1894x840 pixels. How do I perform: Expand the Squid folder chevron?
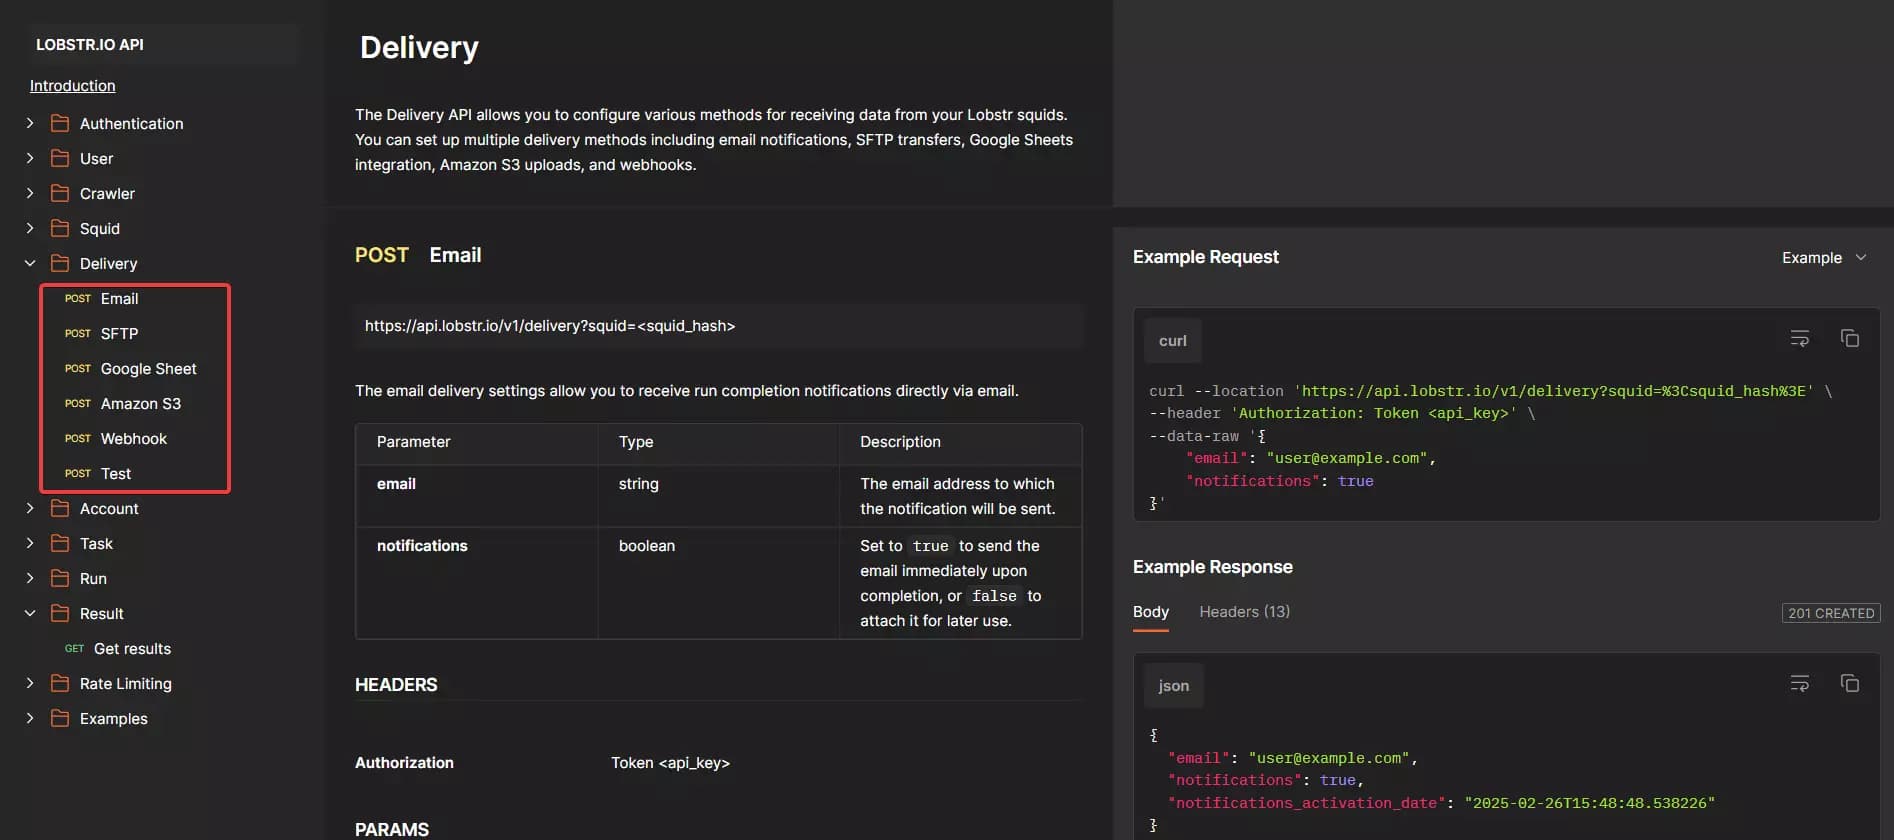click(30, 228)
